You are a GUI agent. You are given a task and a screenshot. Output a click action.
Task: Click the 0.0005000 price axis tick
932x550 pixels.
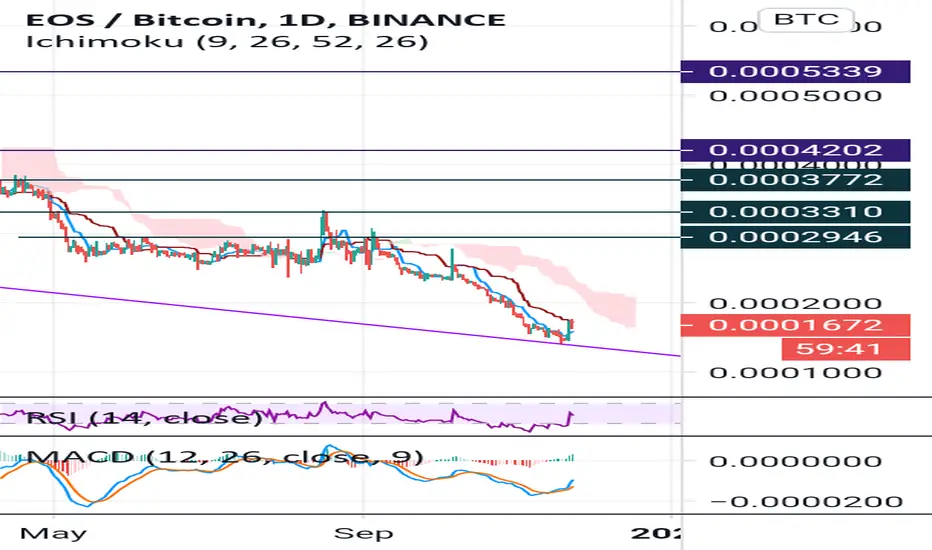pos(795,96)
